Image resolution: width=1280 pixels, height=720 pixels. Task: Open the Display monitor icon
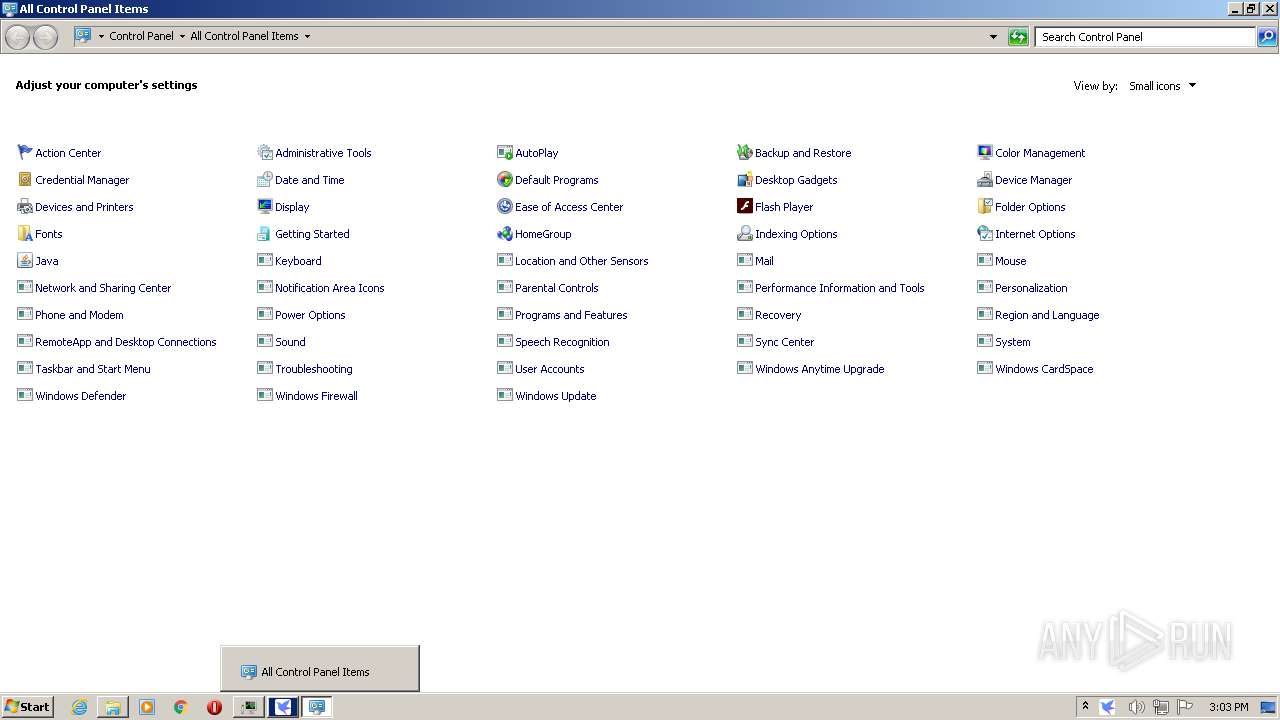pos(265,206)
